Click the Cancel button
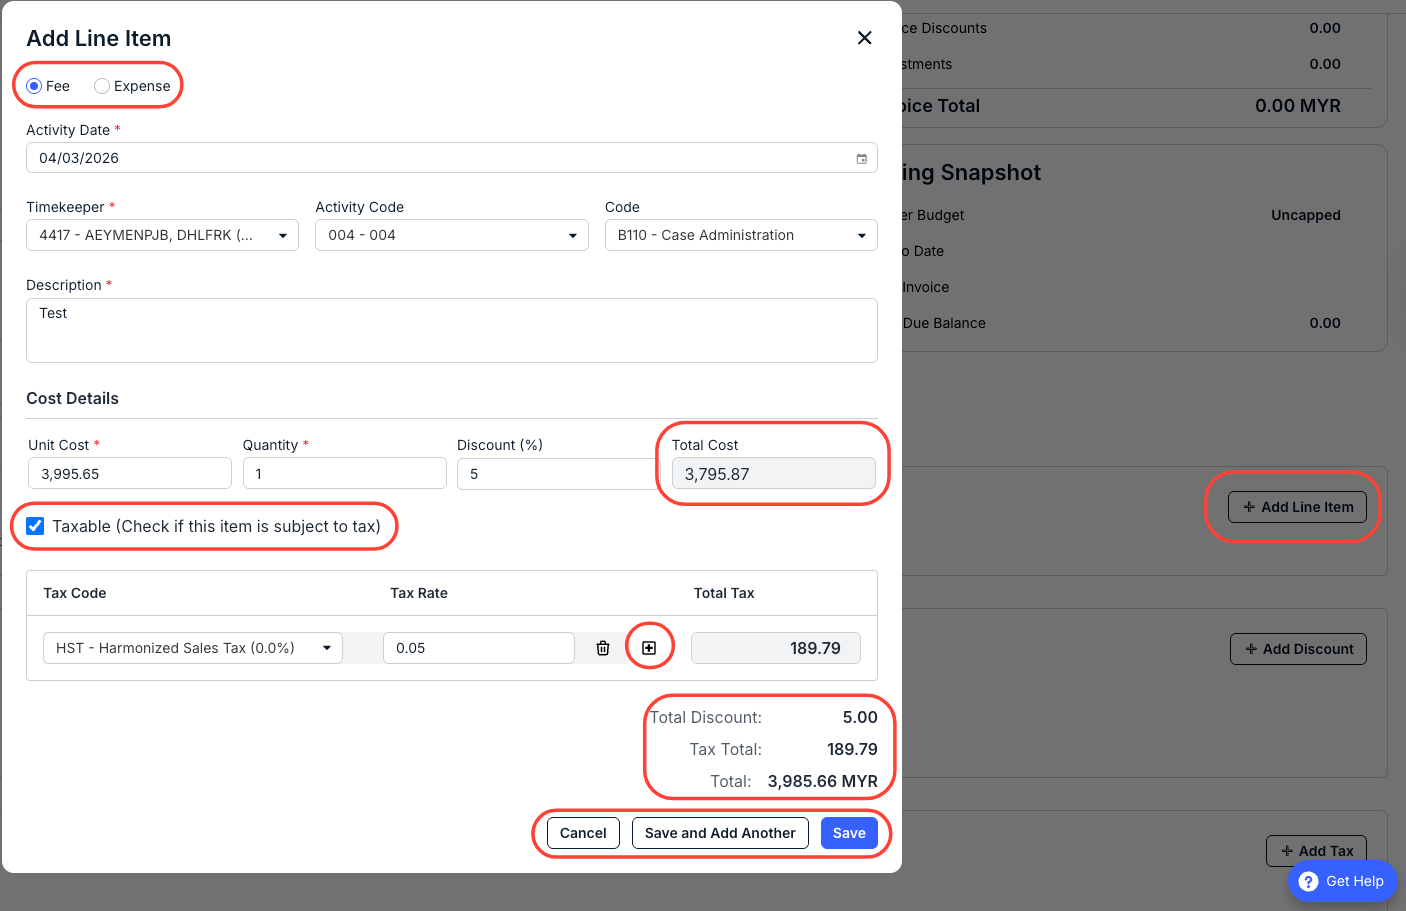The image size is (1406, 911). pos(583,833)
